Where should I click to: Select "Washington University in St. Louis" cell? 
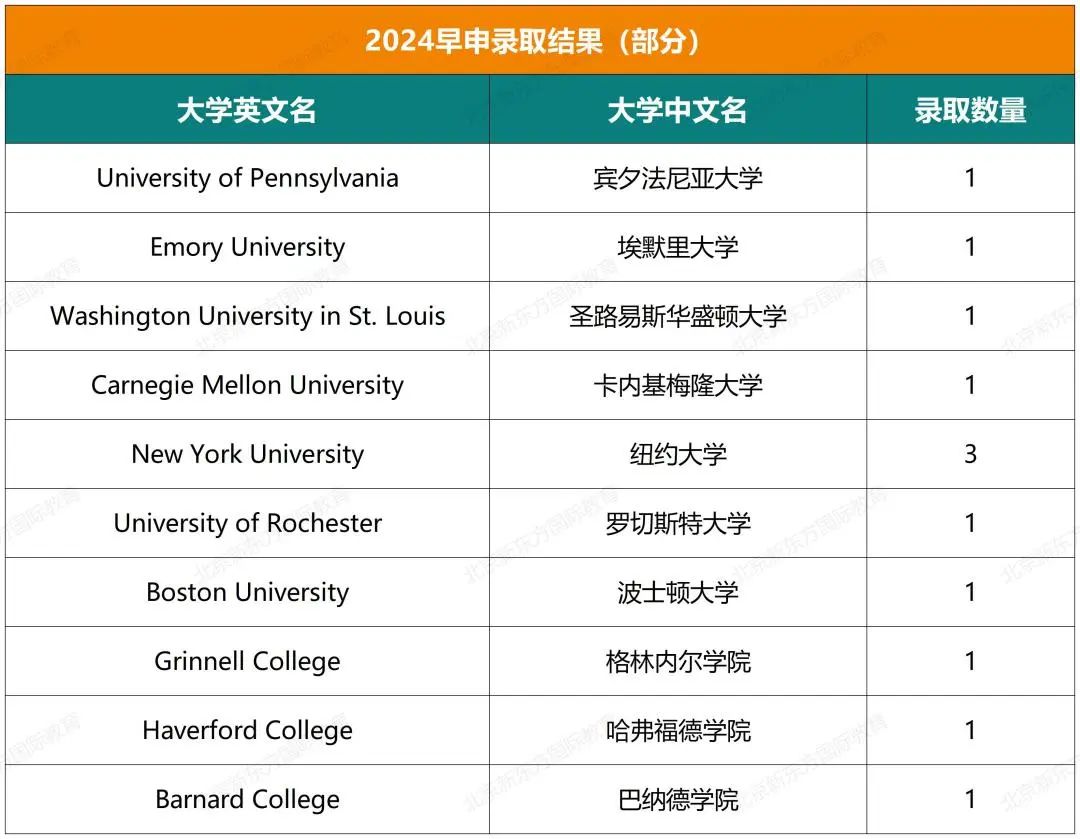(x=247, y=316)
